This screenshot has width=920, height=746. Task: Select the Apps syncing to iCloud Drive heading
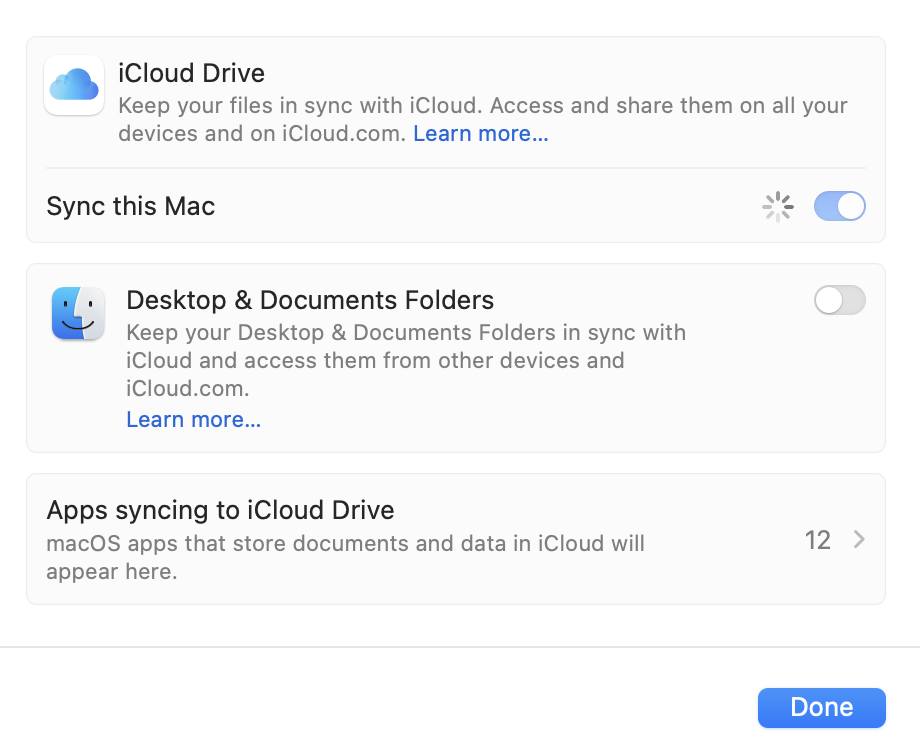click(x=220, y=510)
